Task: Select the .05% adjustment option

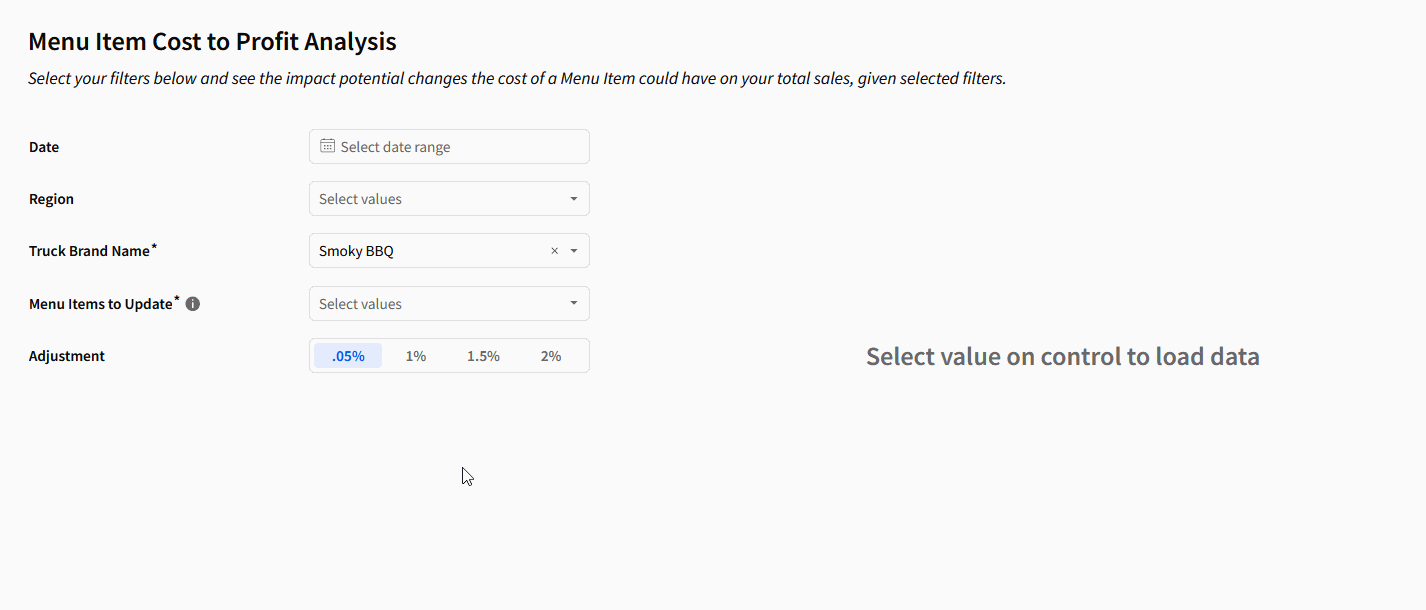Action: tap(348, 356)
